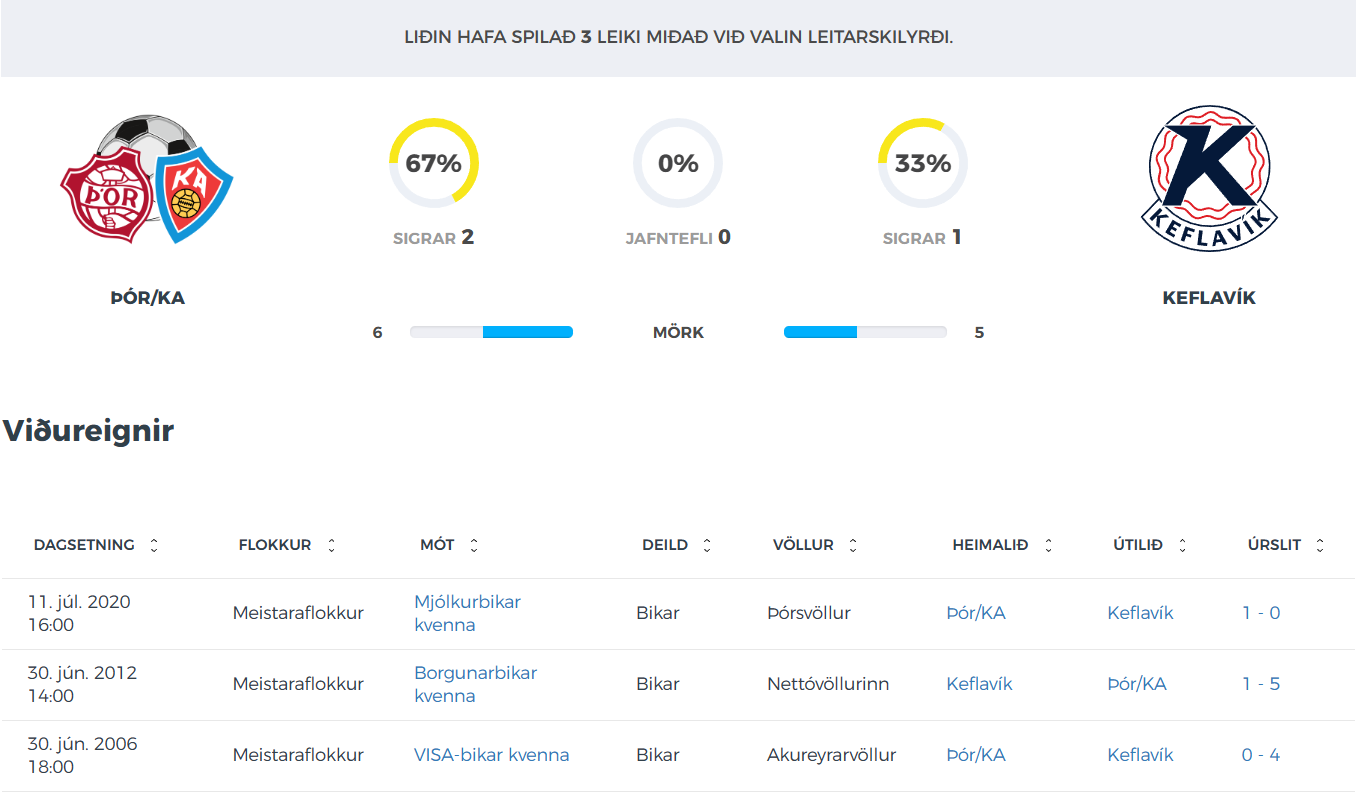Click the date 11. júl. 2020 cell

coord(79,613)
